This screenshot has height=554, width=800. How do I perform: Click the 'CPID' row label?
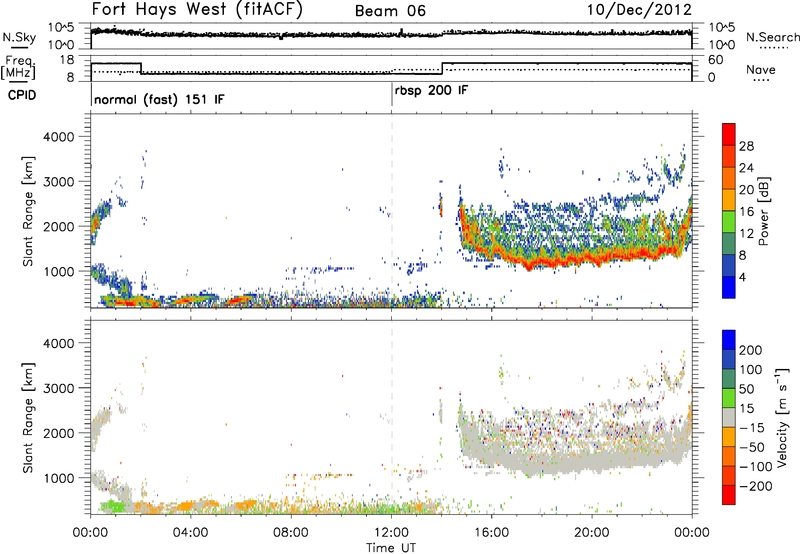tap(22, 95)
